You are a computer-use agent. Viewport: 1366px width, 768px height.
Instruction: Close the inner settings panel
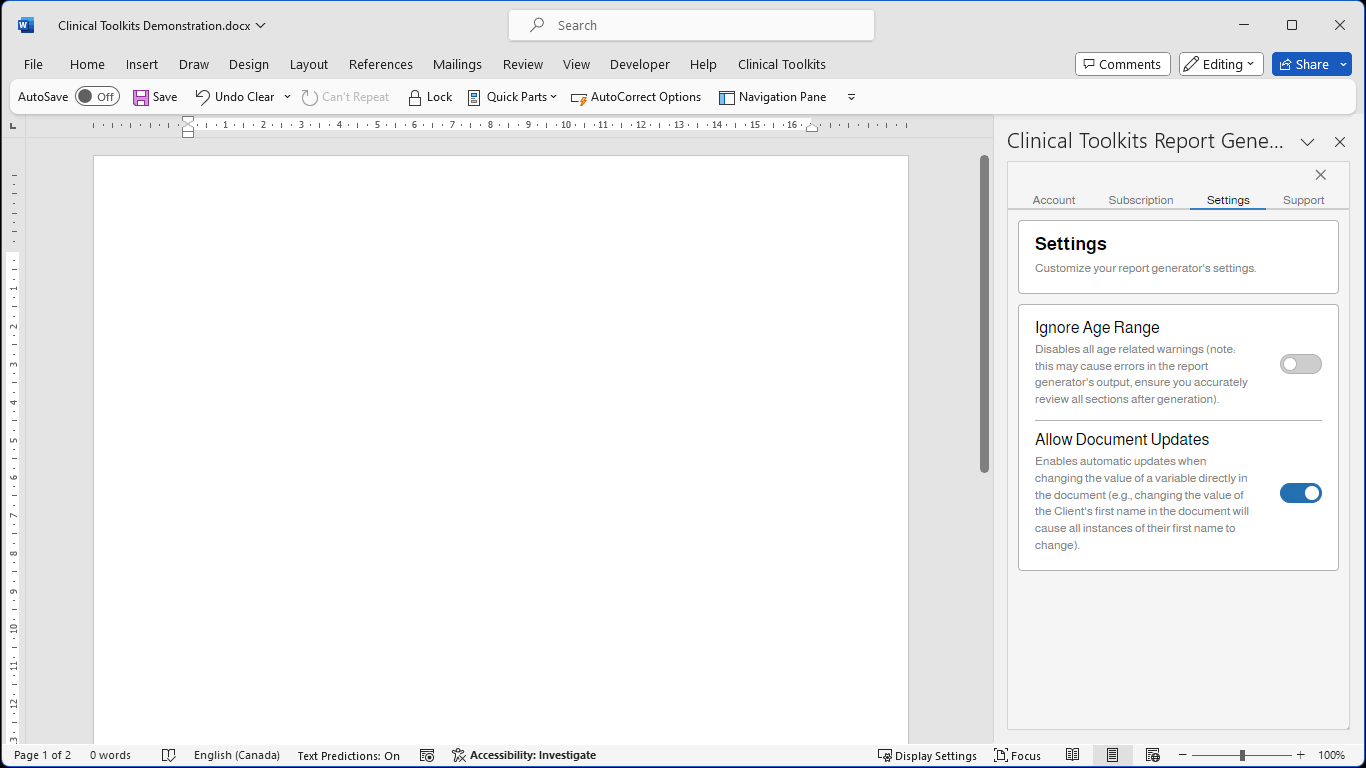pyautogui.click(x=1321, y=175)
